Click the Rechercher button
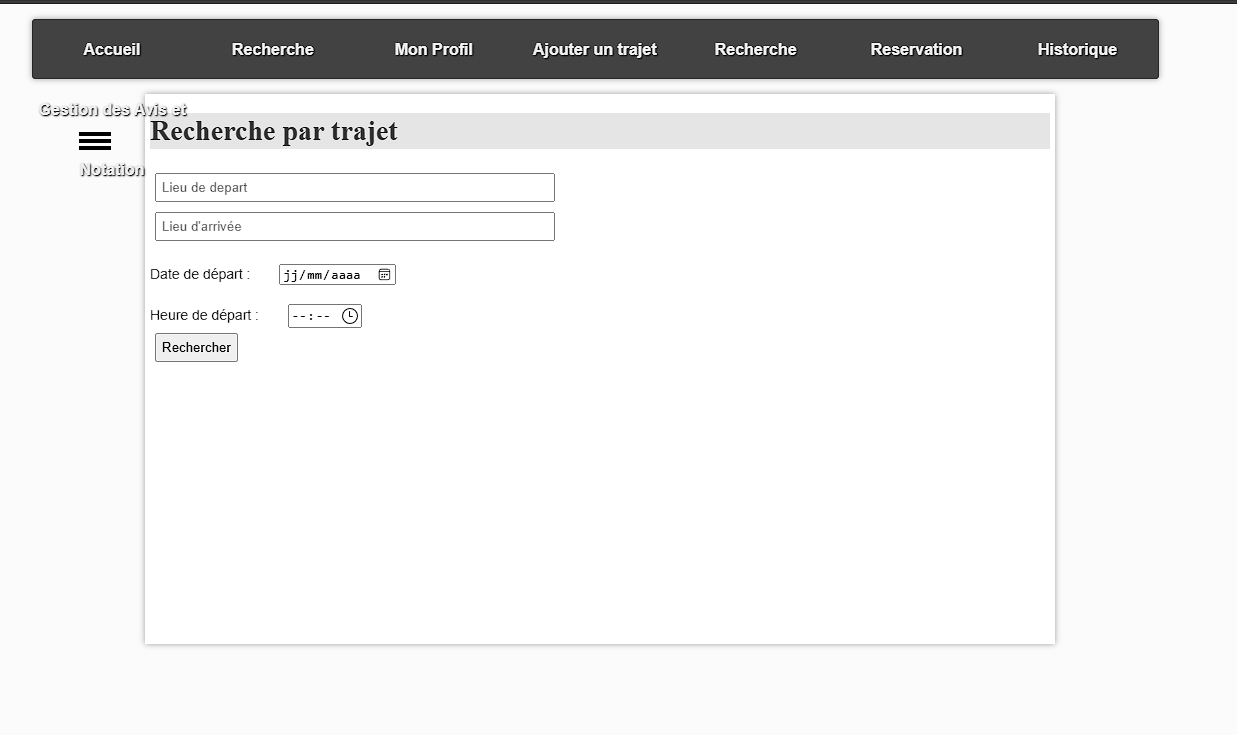The image size is (1237, 735). (x=196, y=347)
